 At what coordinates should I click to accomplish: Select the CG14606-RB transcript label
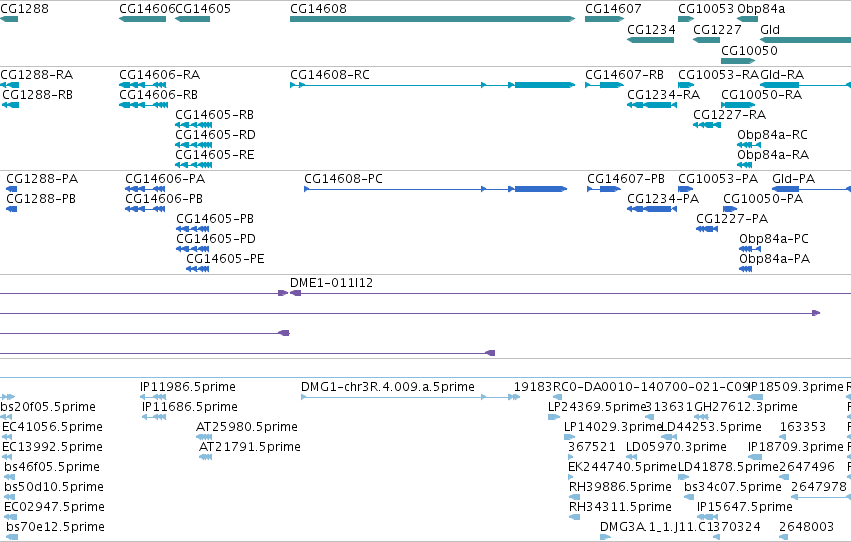pos(158,95)
